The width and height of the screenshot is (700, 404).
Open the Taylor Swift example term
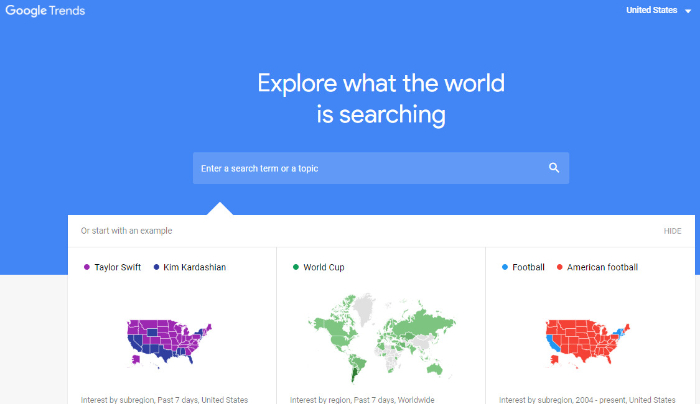point(117,267)
